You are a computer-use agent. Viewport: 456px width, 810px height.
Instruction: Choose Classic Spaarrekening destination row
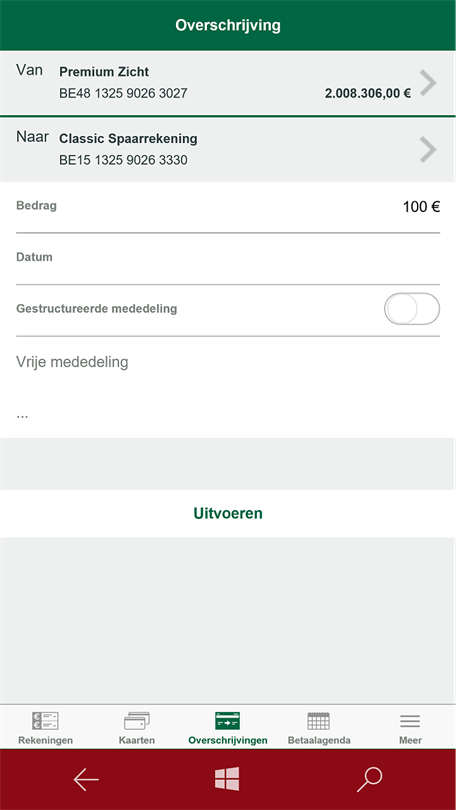(x=228, y=150)
